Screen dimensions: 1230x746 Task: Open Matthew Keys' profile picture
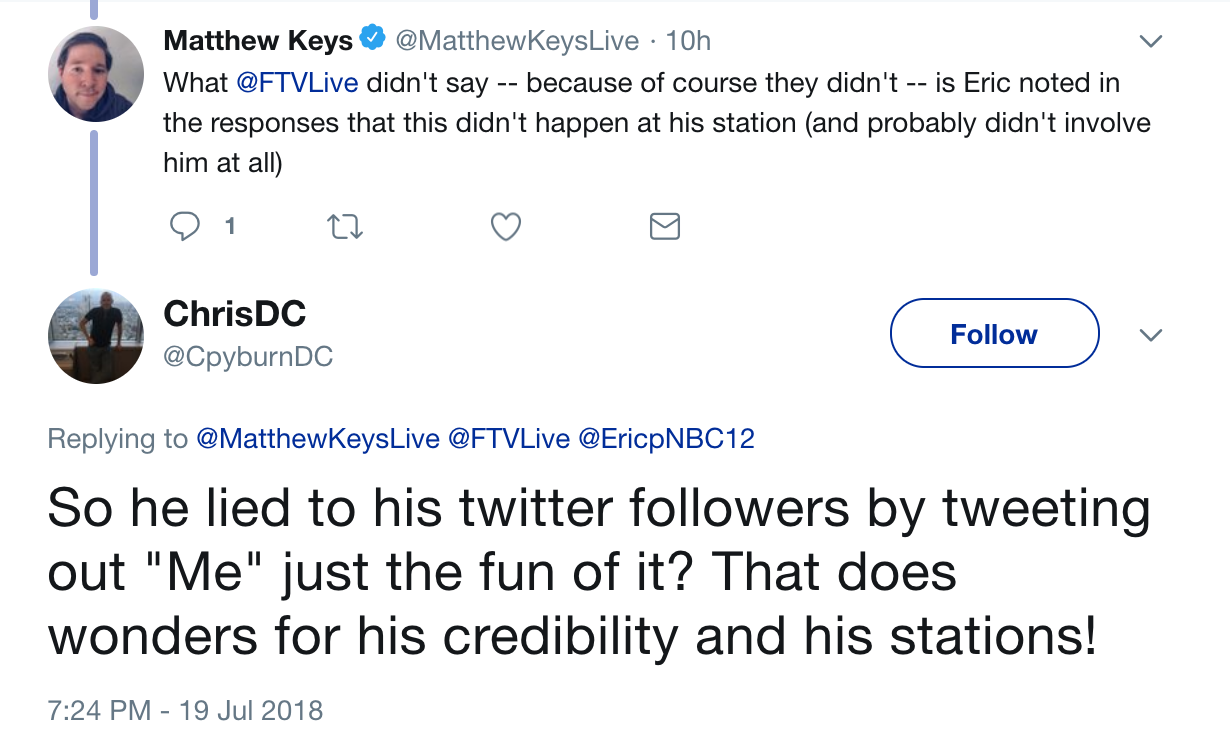[96, 74]
